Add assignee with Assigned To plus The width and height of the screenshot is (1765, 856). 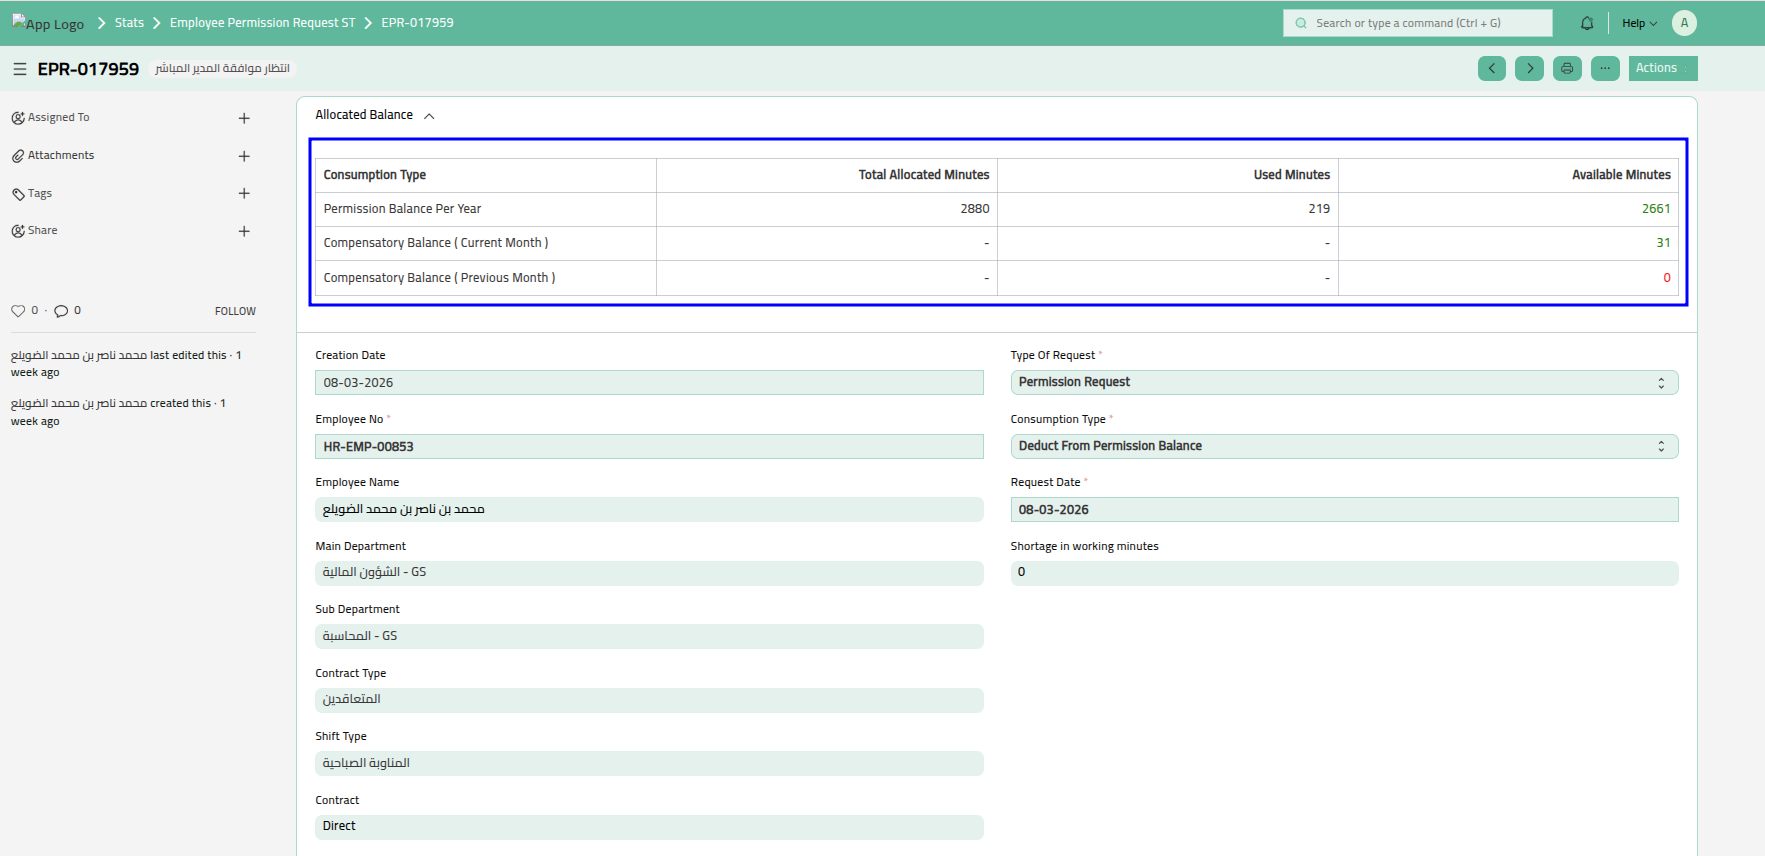pos(244,118)
